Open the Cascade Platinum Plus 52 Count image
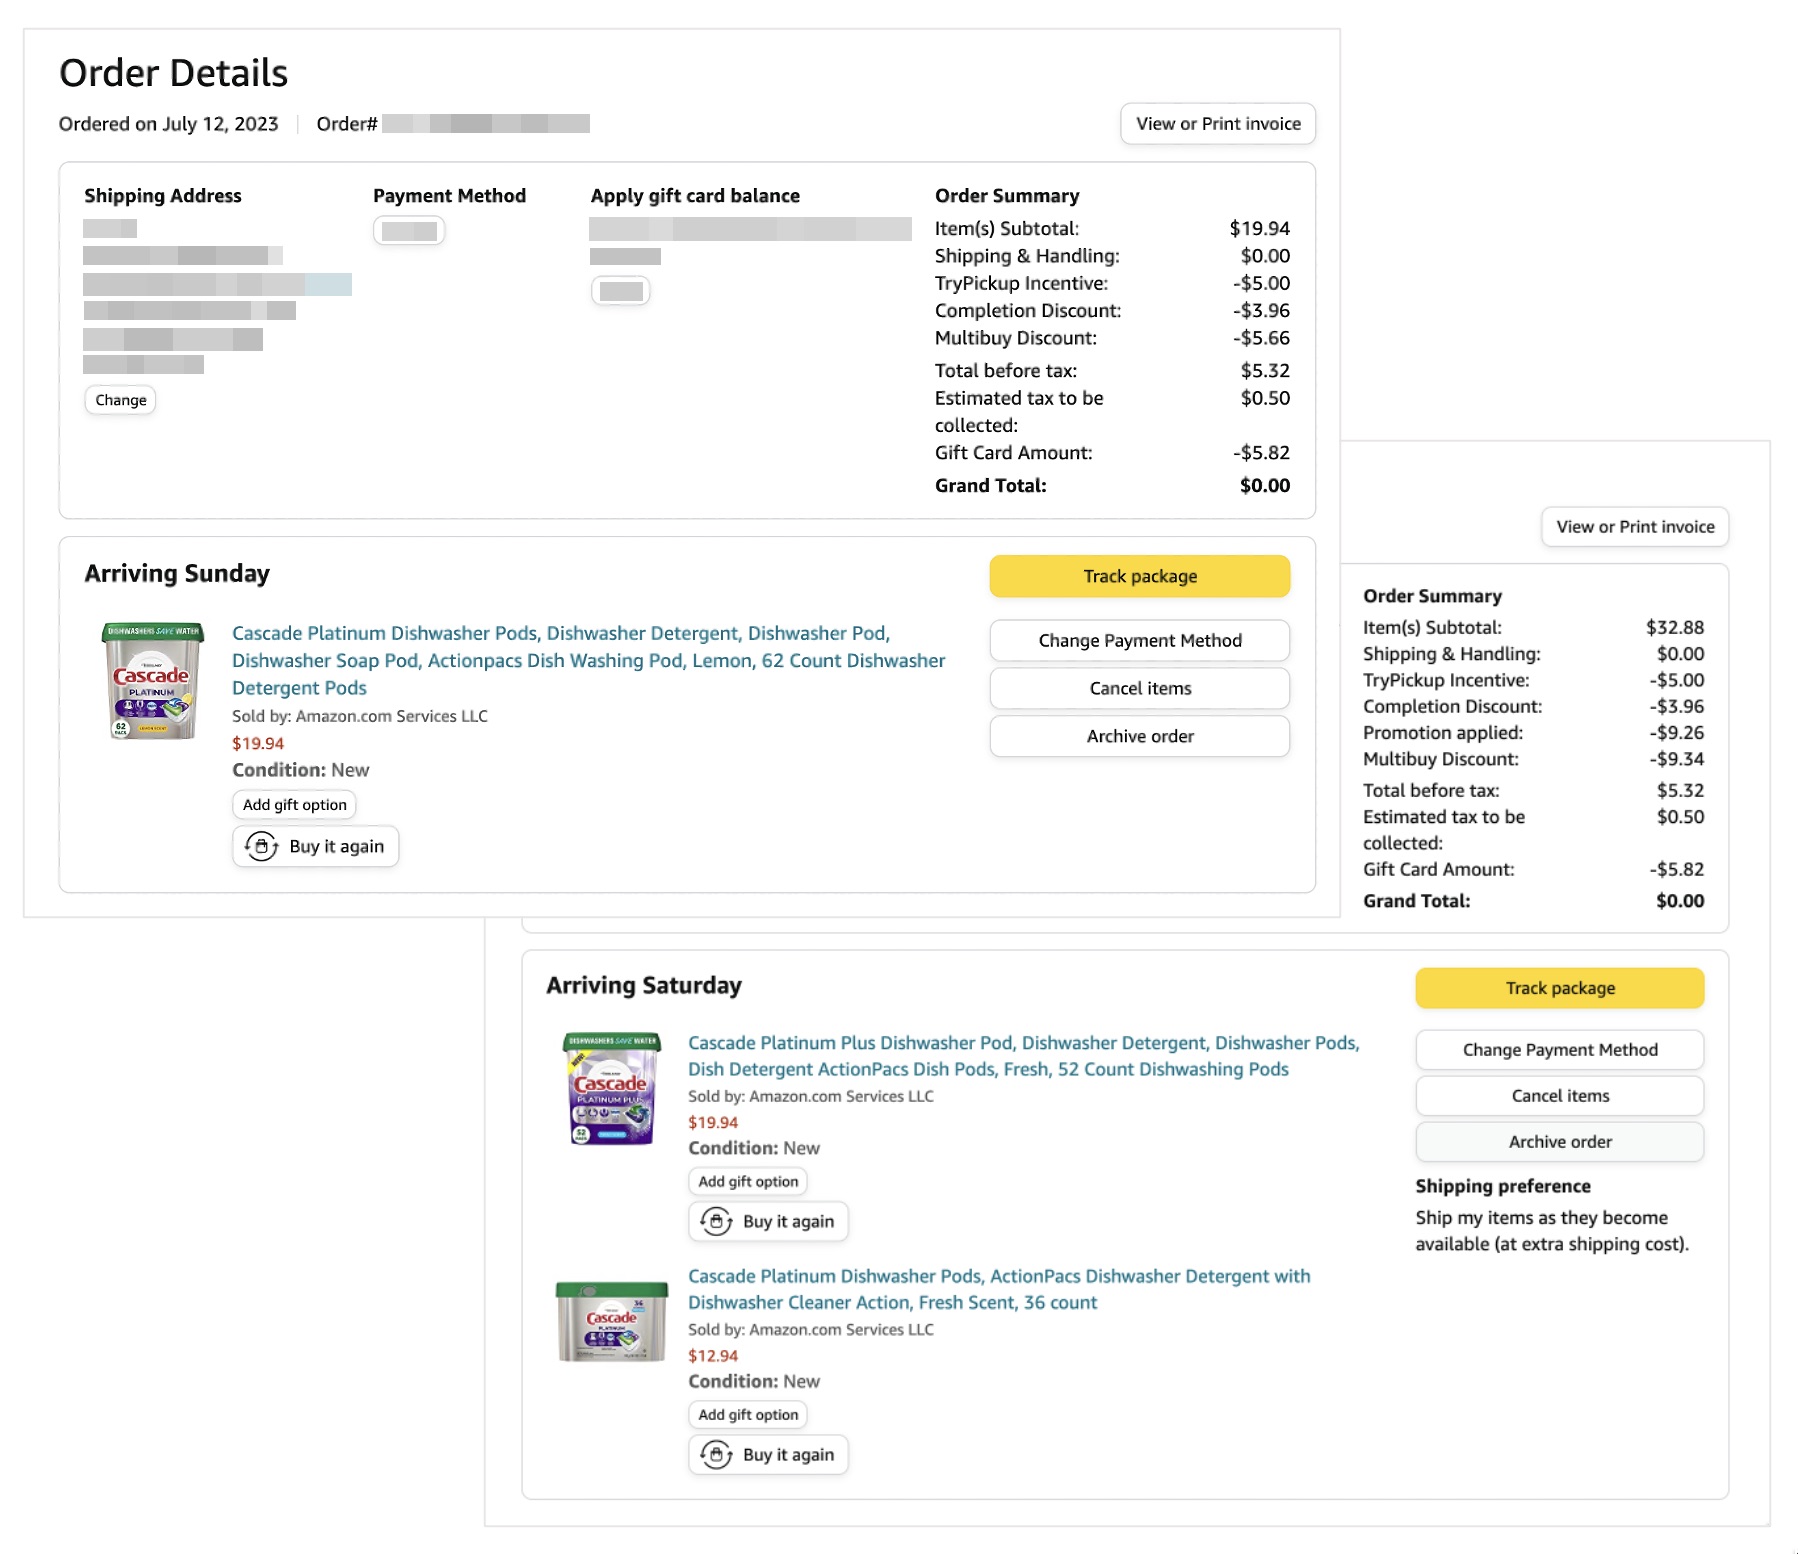The image size is (1798, 1554). (612, 1089)
